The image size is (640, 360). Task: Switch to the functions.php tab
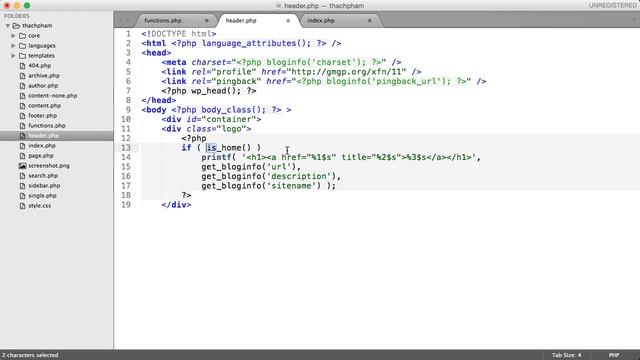click(x=163, y=20)
